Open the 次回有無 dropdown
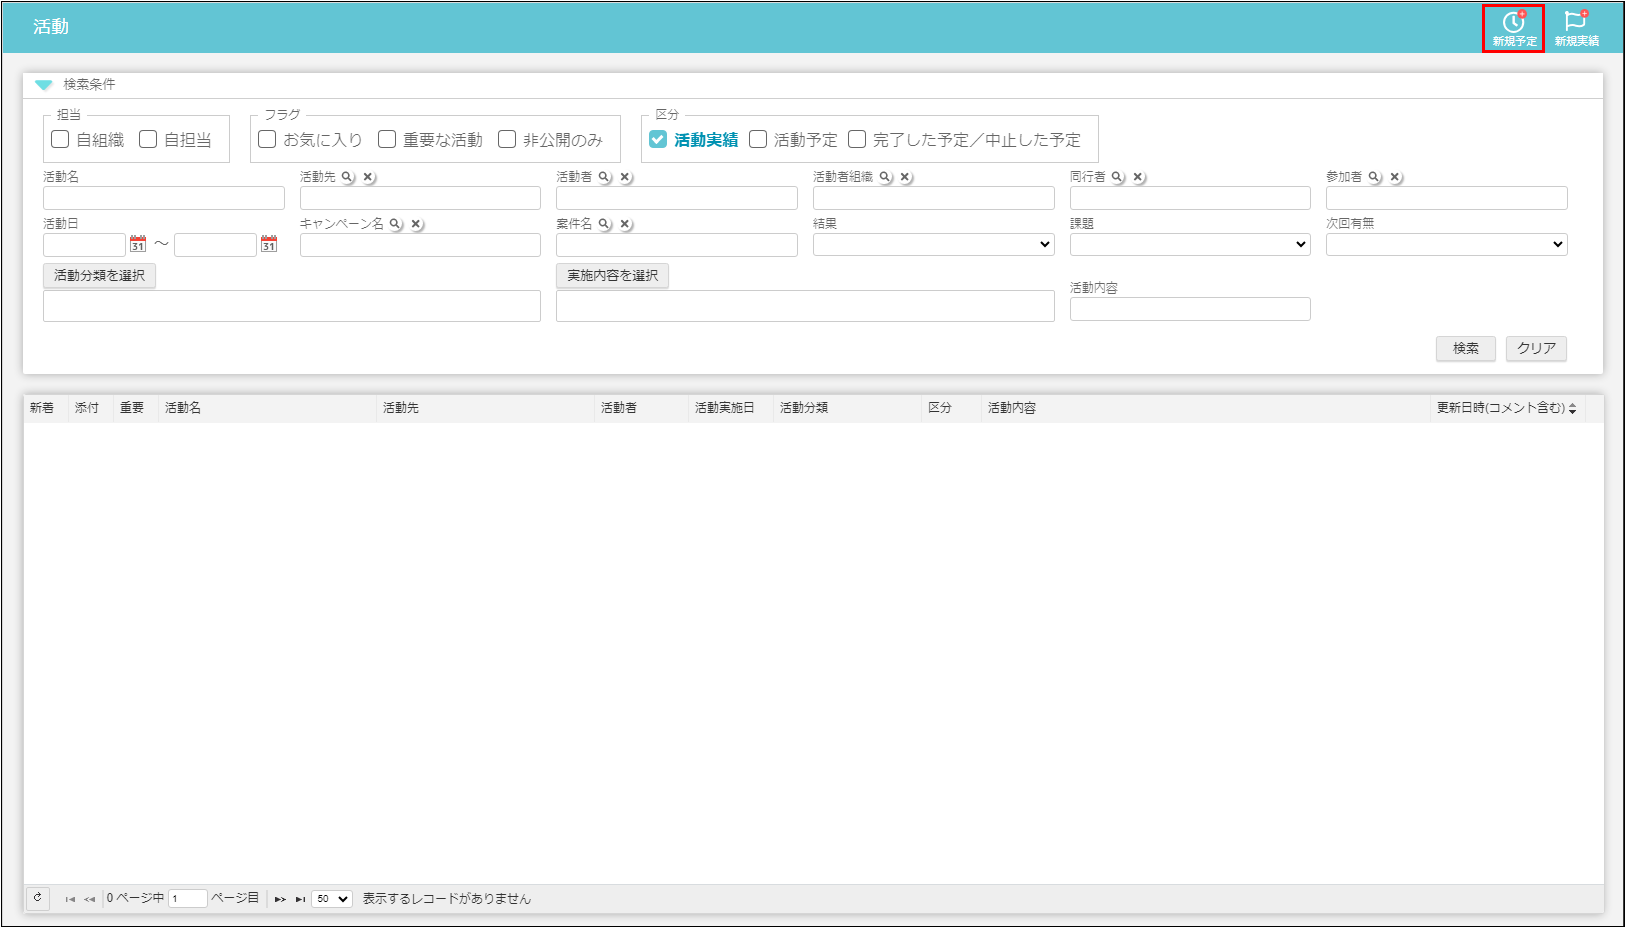 tap(1446, 244)
